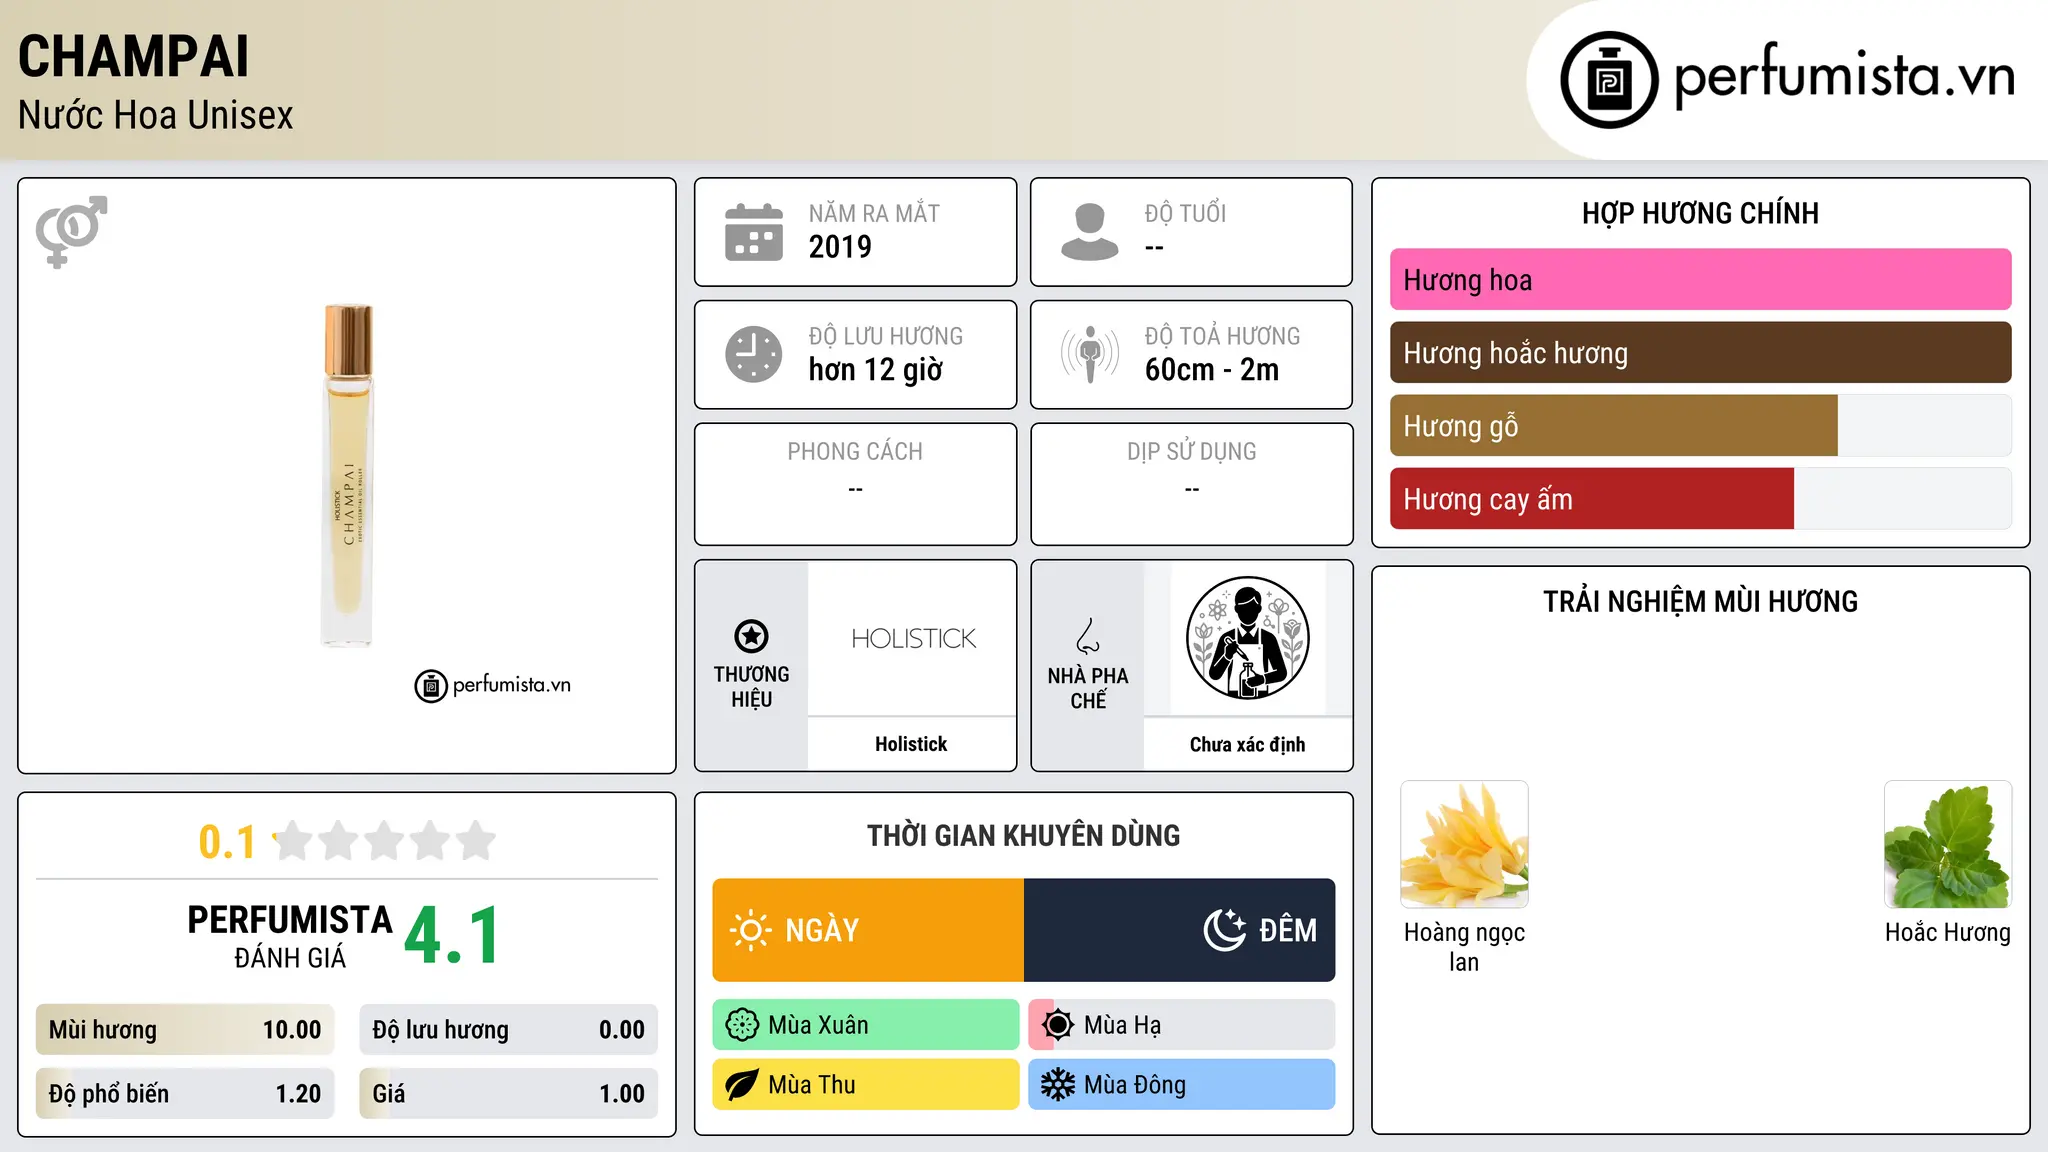Select the Mùa Đông season bar

[1182, 1085]
